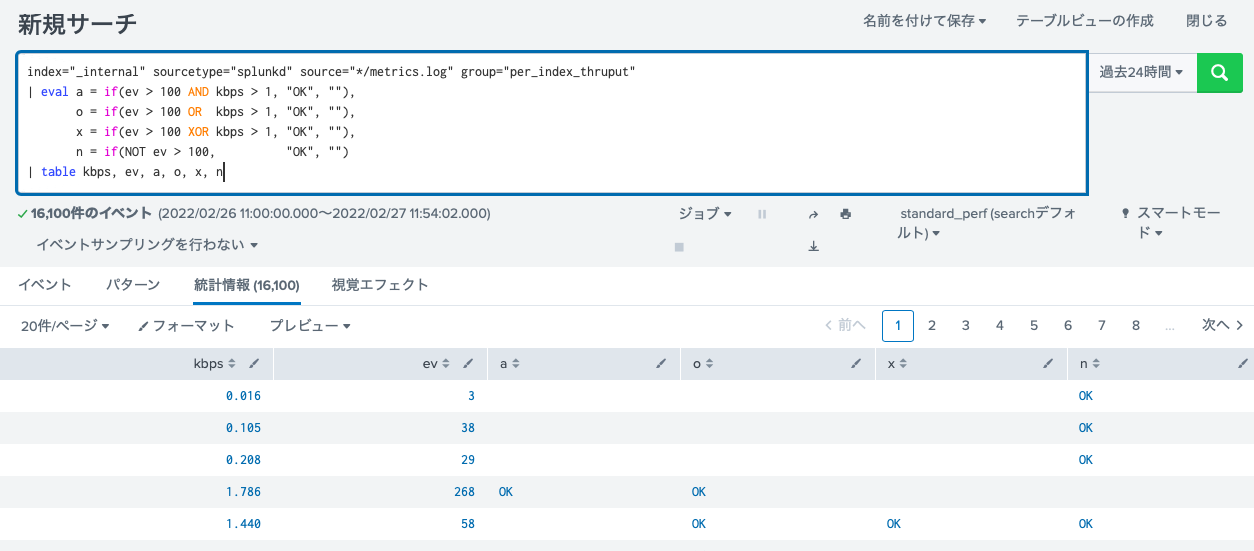Switch to the 視覚エフェクト tab
The image size is (1254, 551).
coord(380,285)
